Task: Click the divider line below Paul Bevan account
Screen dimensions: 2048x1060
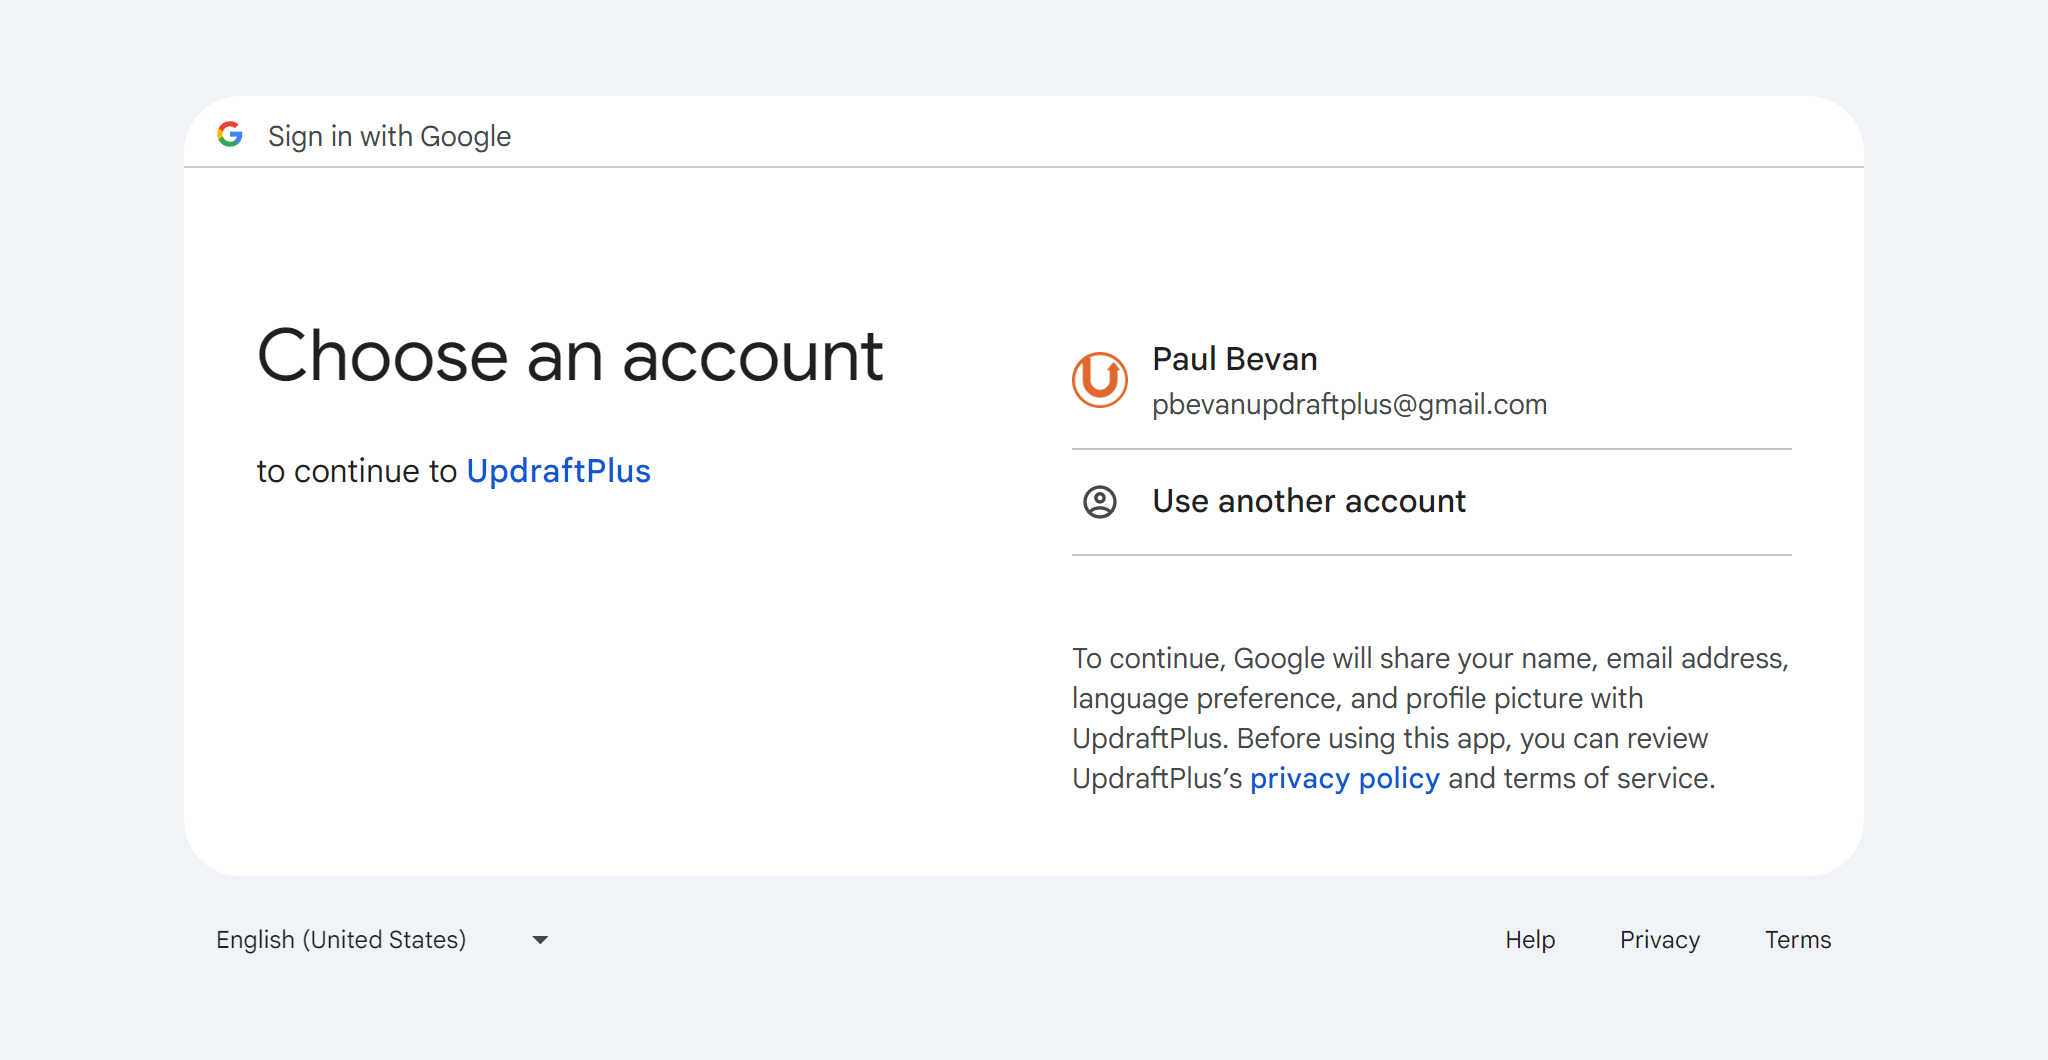Action: click(1430, 449)
